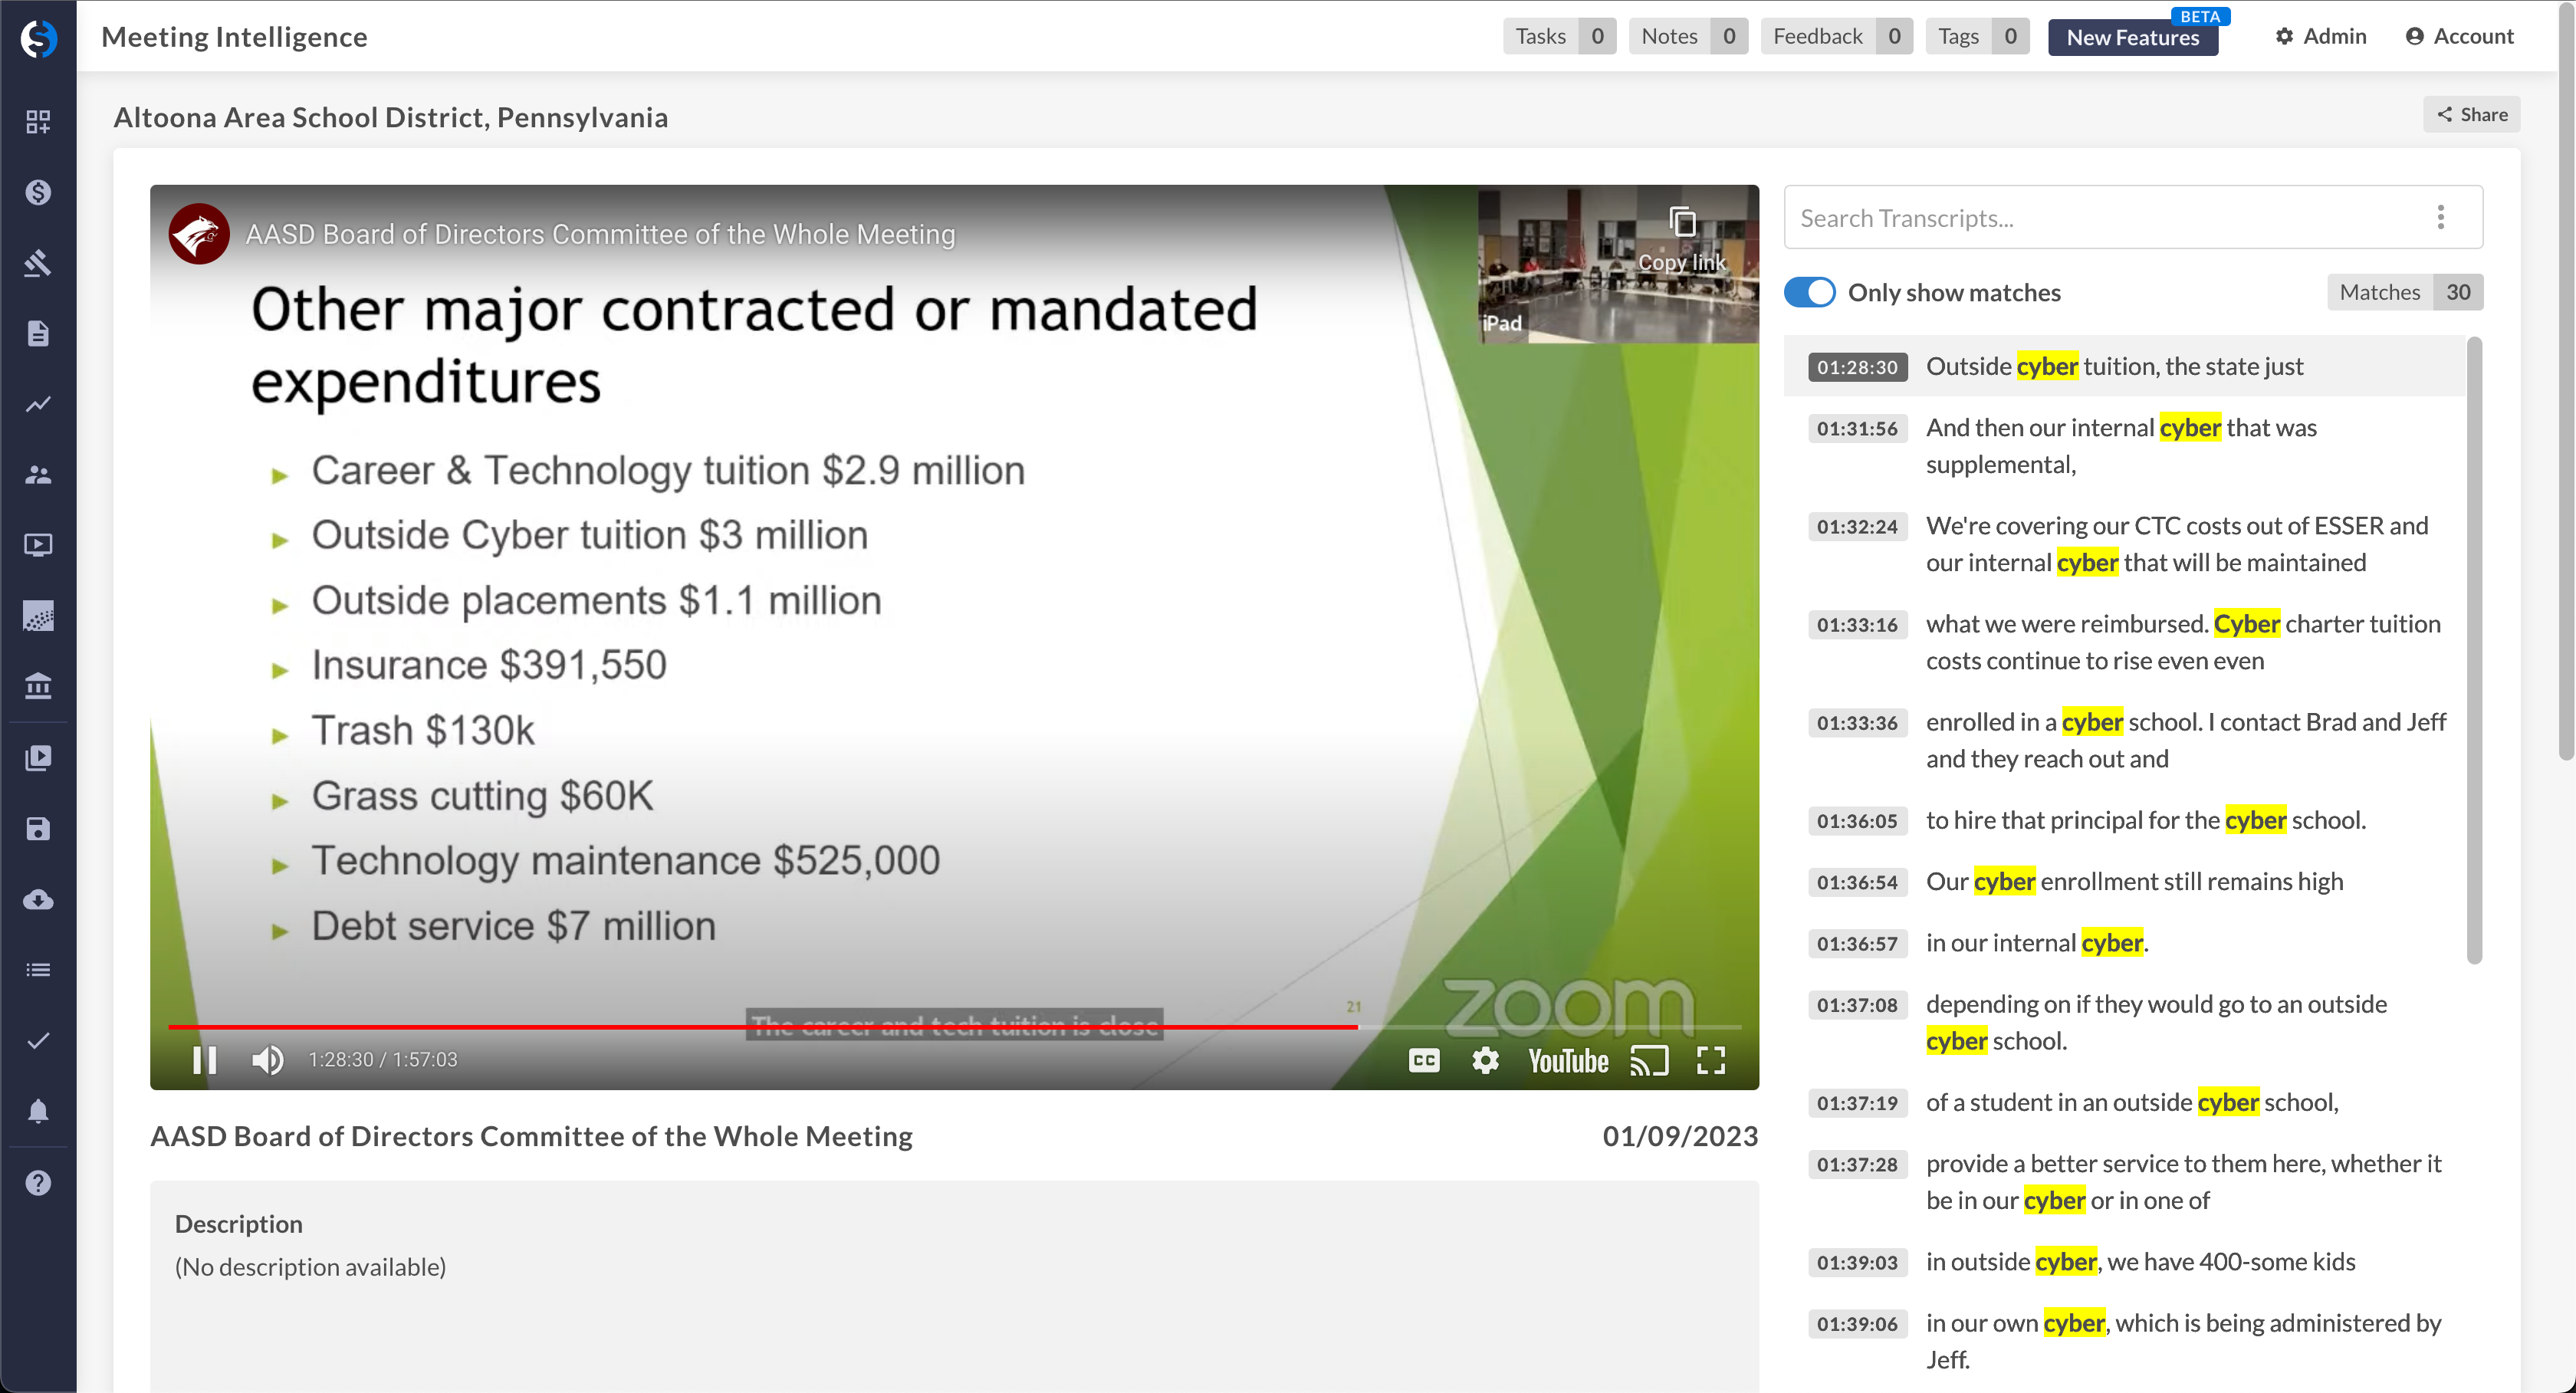
Task: Open the Admin settings
Action: [x=2321, y=36]
